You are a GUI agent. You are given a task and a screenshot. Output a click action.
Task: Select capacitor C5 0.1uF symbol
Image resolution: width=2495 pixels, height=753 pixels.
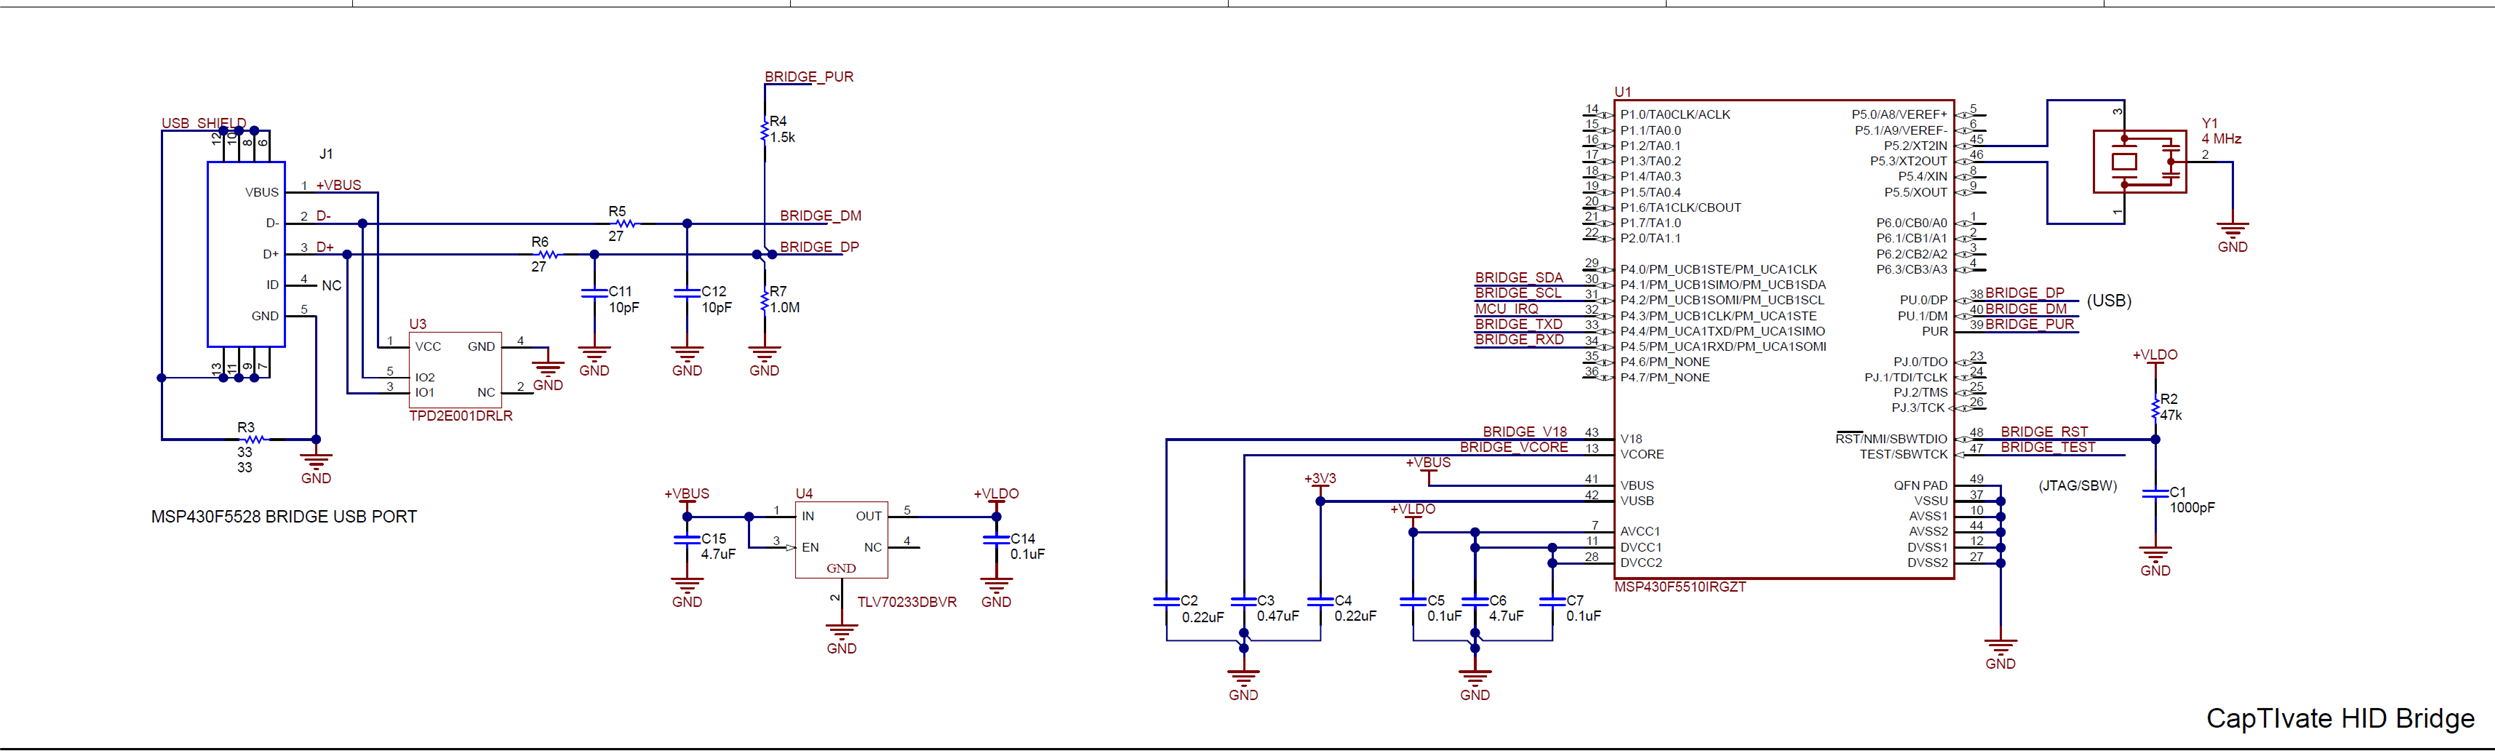1413,602
